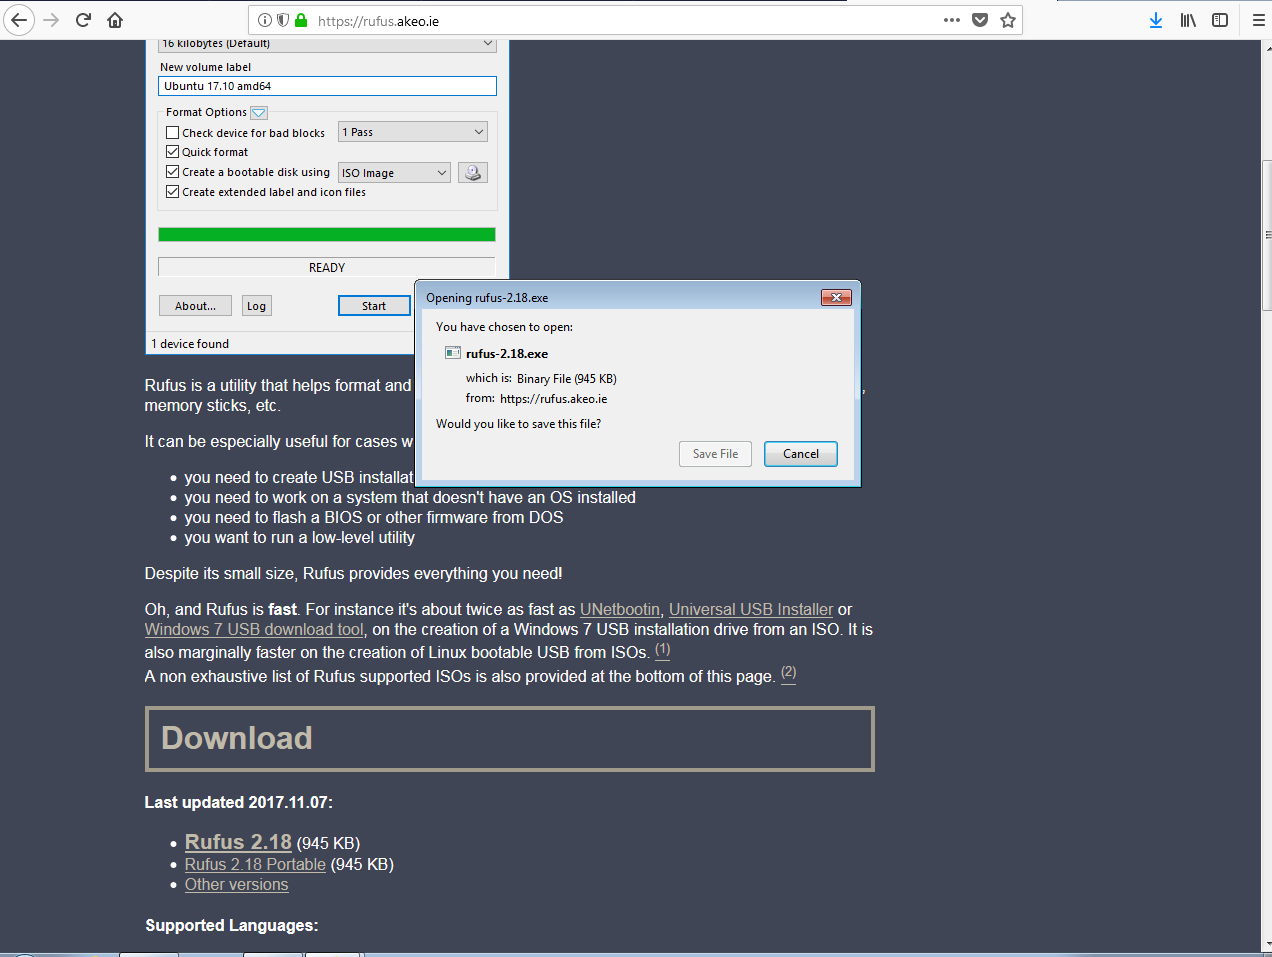Click 'Supported Languages:' heading
The image size is (1272, 957).
click(232, 926)
